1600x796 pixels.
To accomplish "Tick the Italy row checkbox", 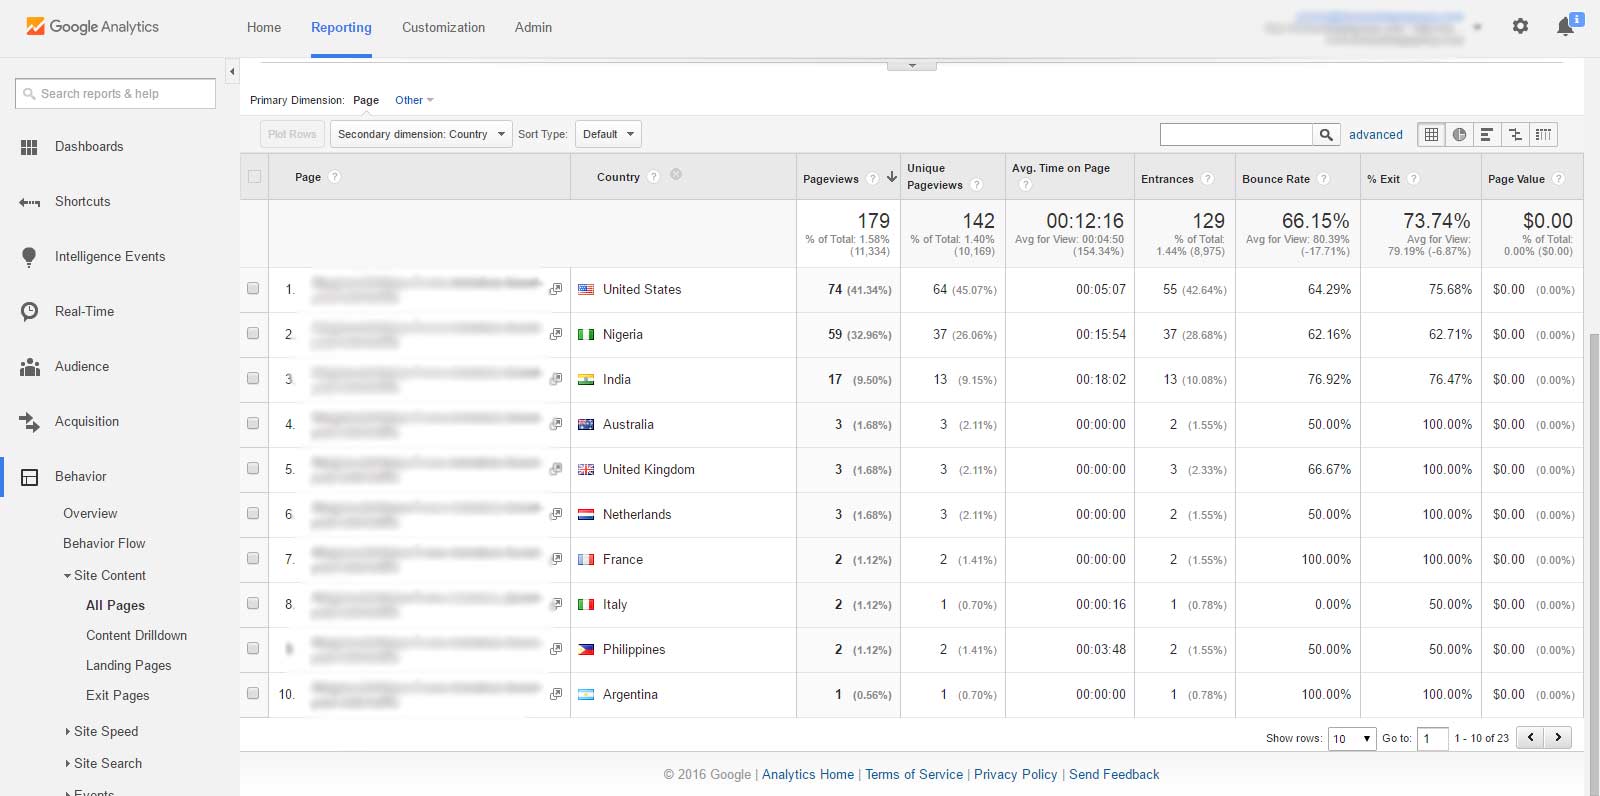I will (x=253, y=603).
